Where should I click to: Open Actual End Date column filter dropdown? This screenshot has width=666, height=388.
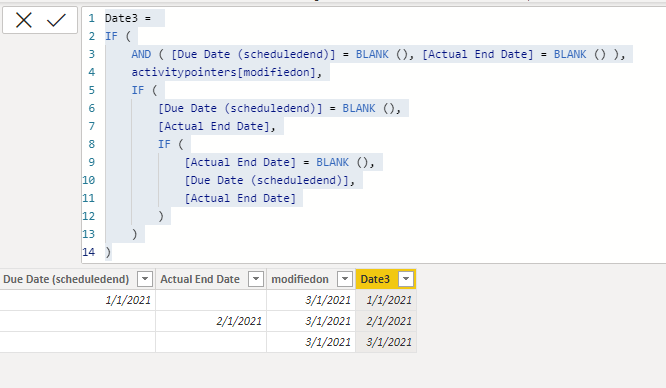tap(256, 279)
